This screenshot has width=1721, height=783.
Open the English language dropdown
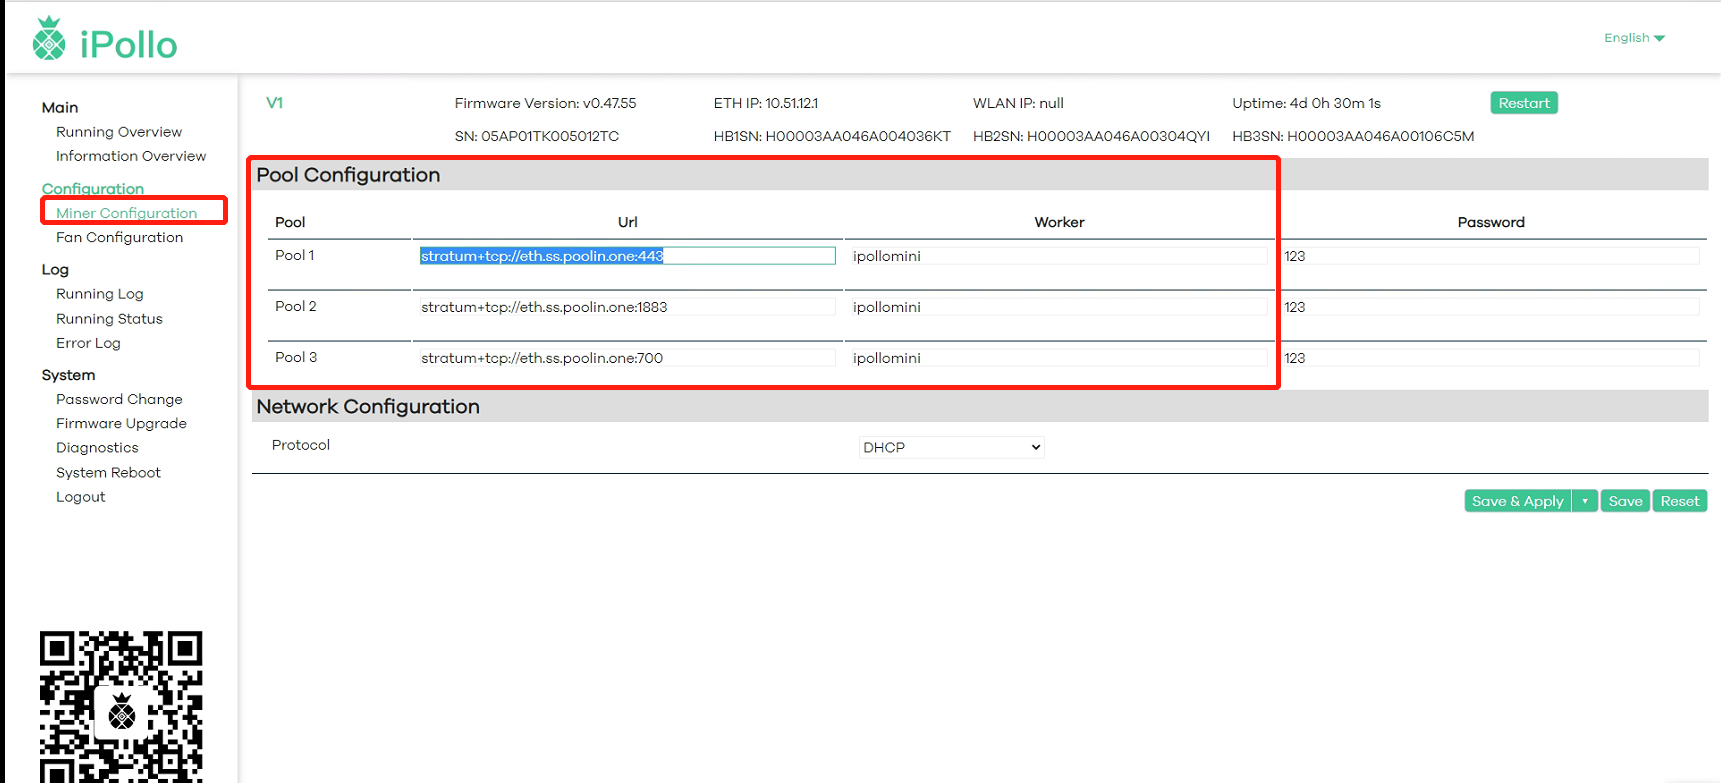[x=1634, y=38]
